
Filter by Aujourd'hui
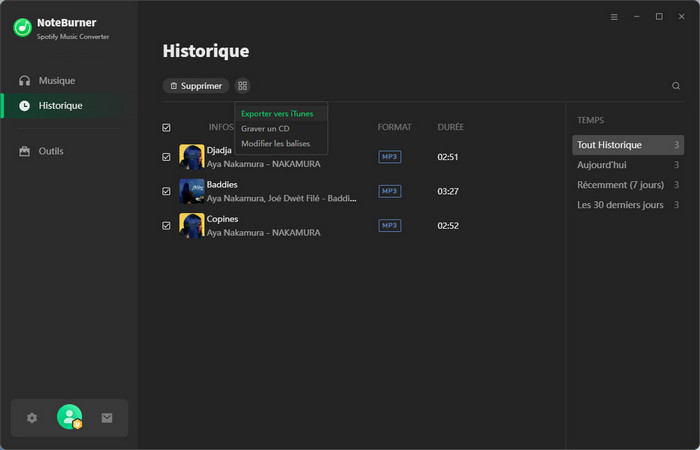pos(628,165)
